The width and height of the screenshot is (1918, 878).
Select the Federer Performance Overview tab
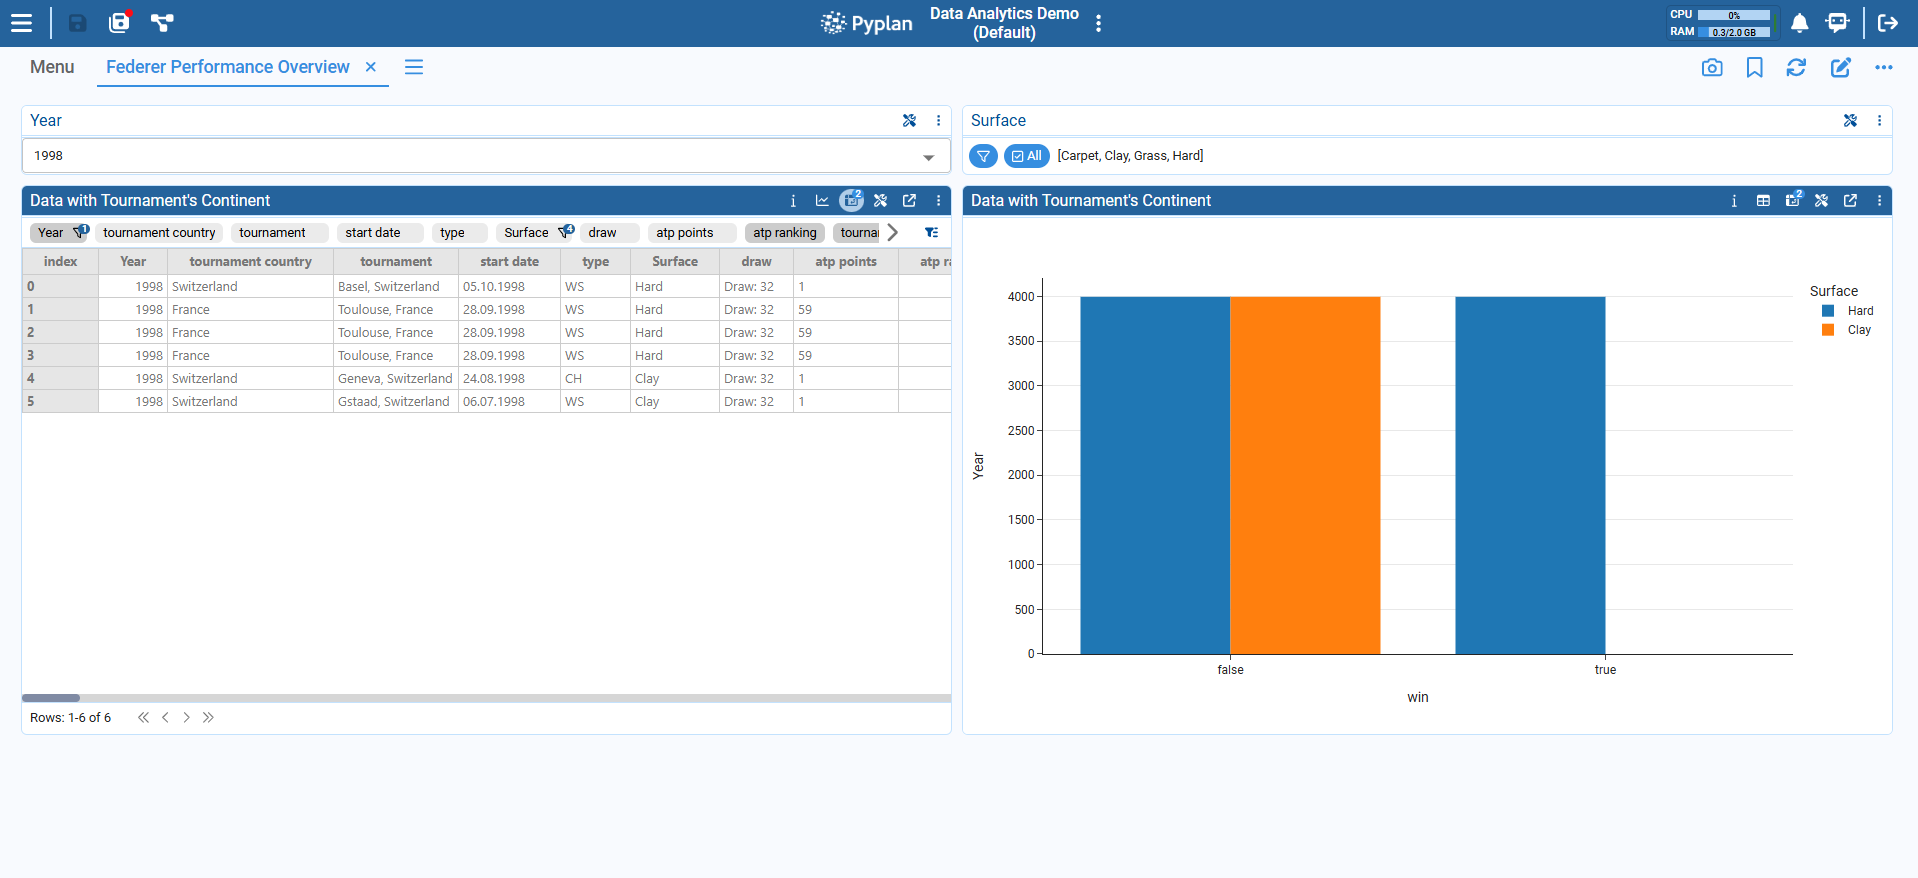click(228, 67)
